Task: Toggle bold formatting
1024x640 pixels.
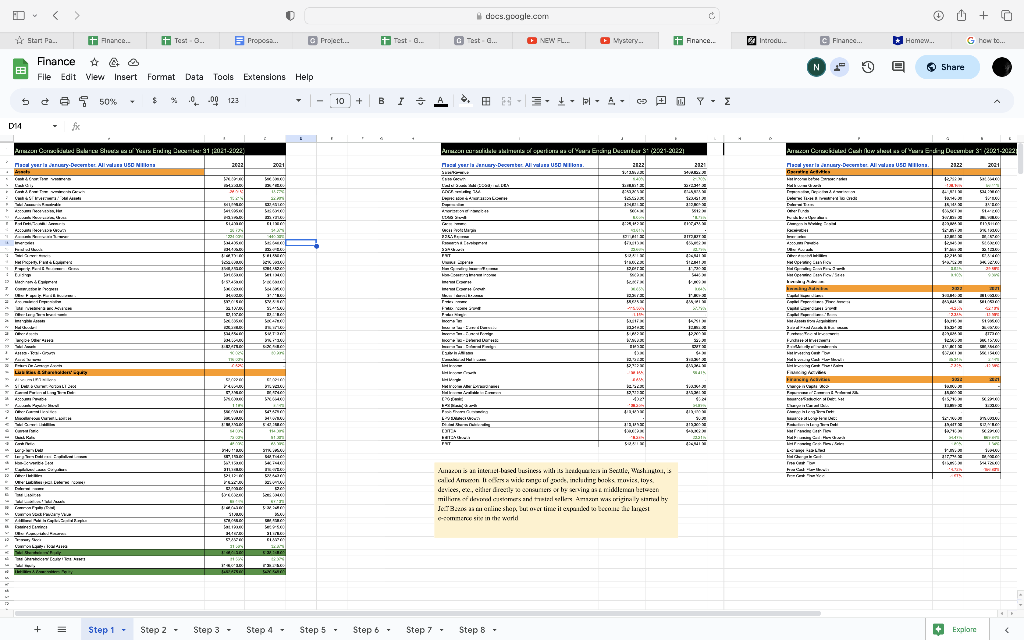Action: point(381,100)
